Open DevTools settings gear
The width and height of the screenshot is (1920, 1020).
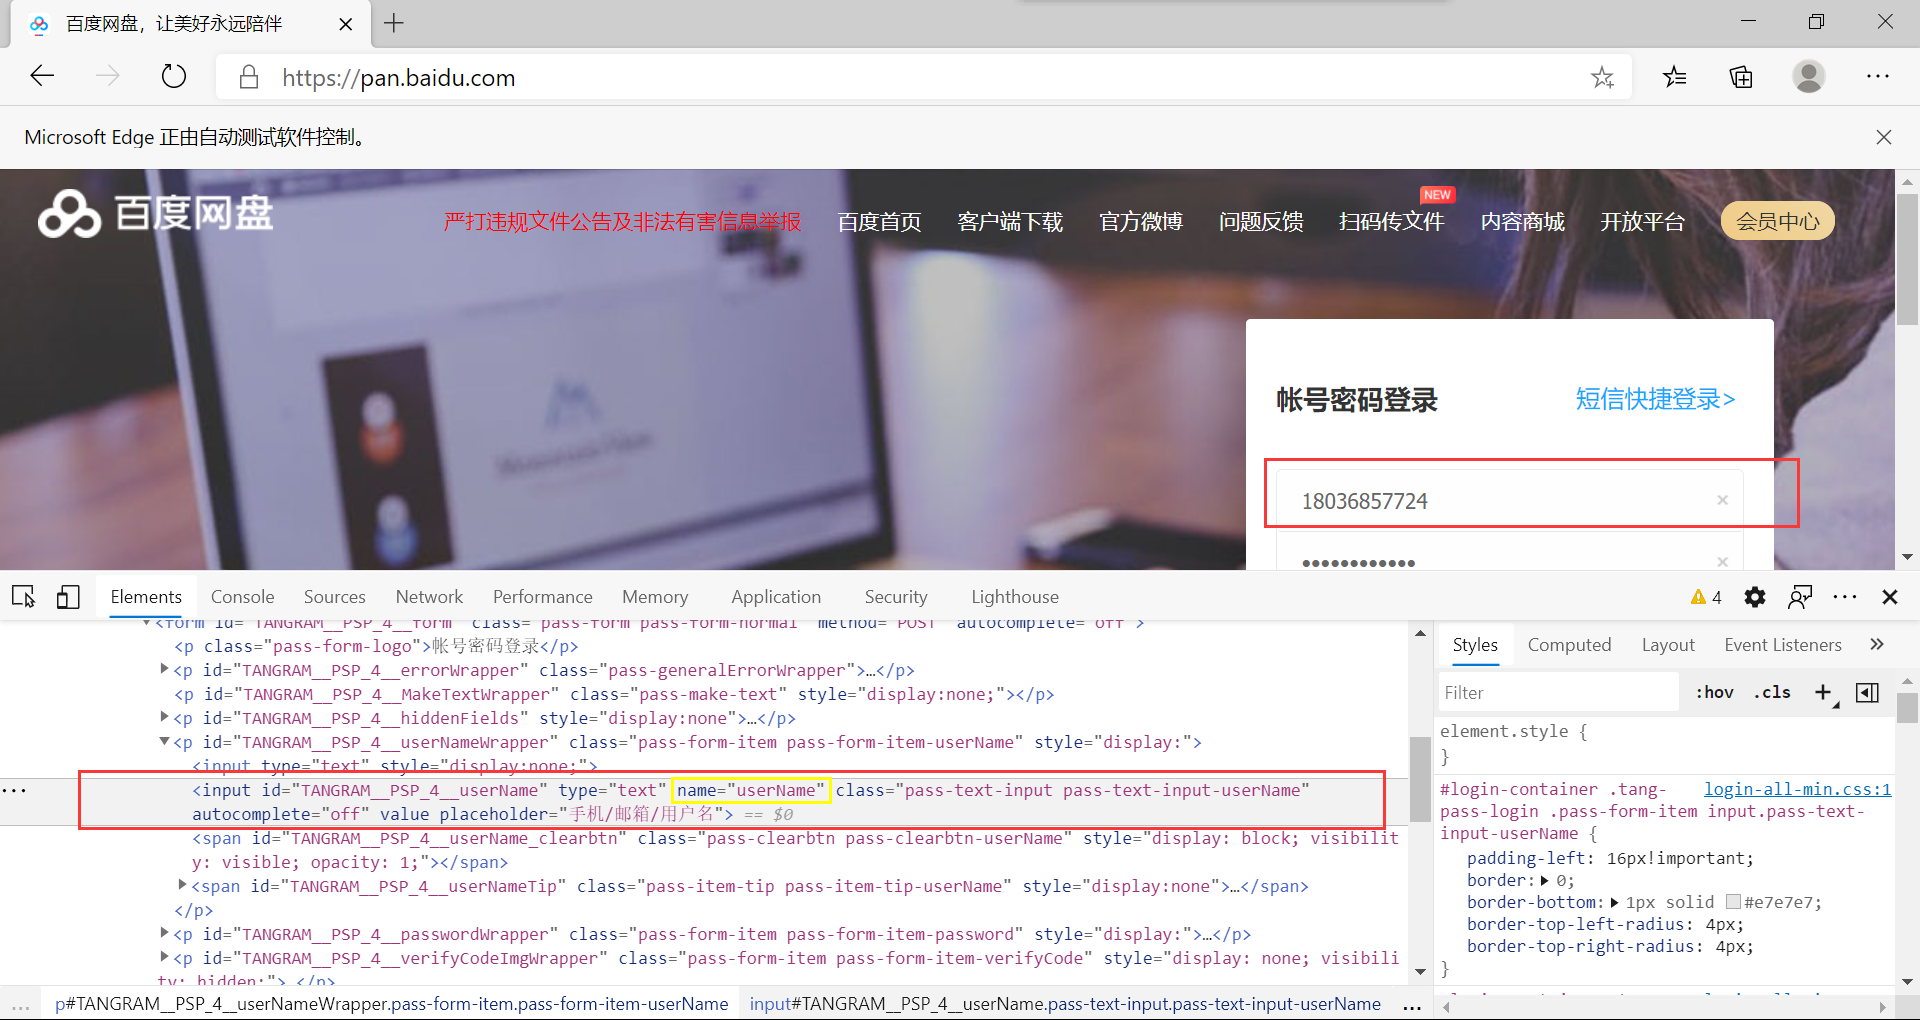pyautogui.click(x=1754, y=597)
